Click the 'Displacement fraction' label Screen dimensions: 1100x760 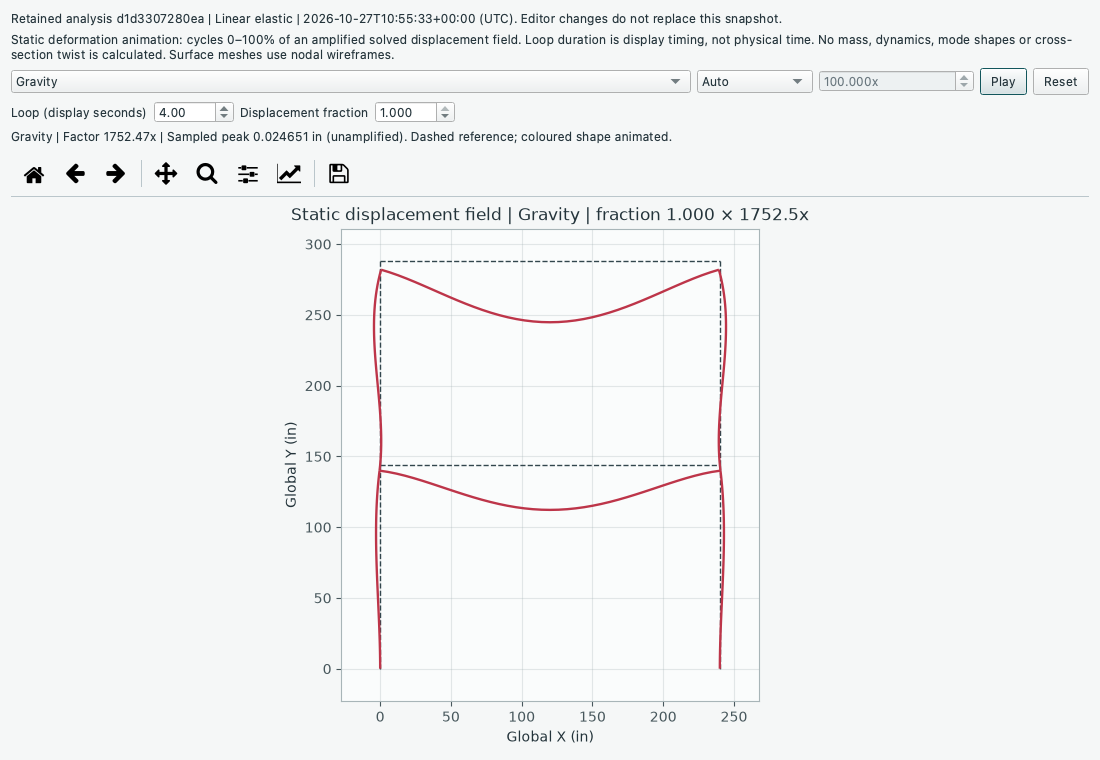point(304,112)
